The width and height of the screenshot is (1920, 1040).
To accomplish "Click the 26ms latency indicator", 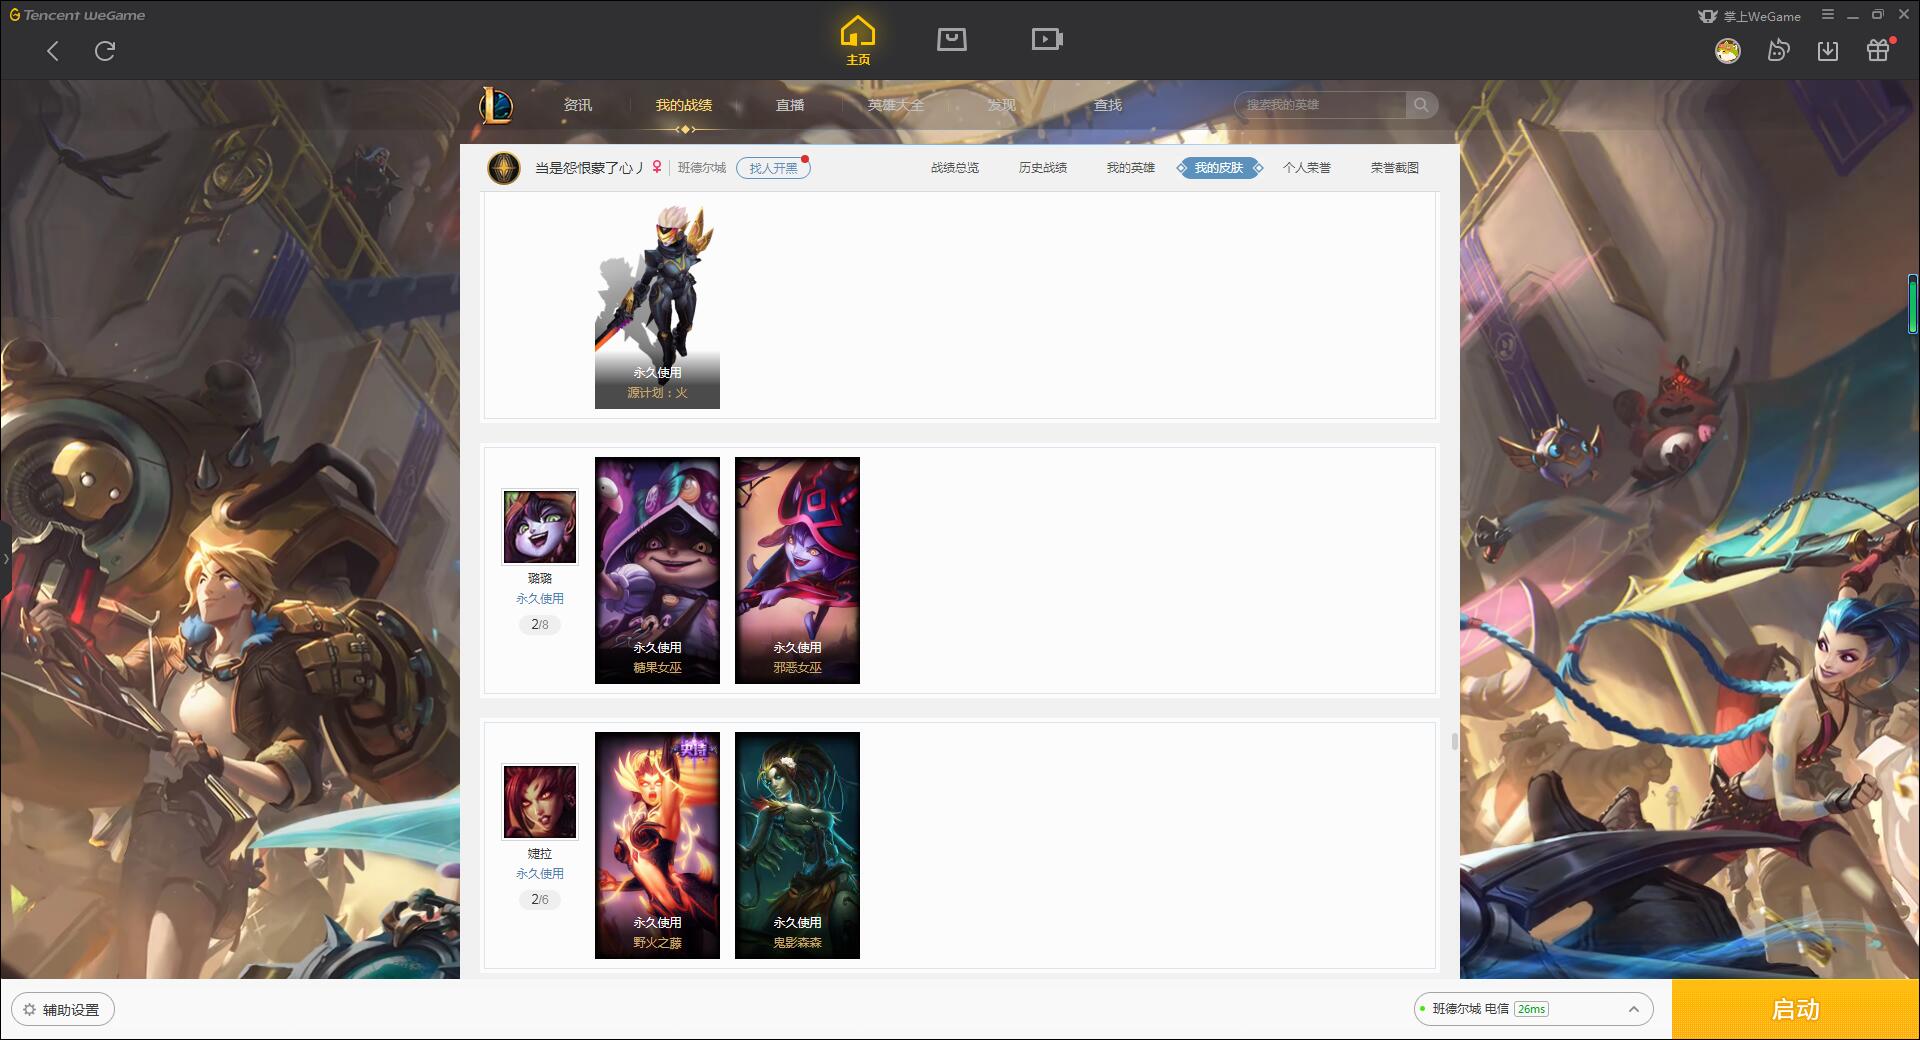I will pos(1531,1009).
